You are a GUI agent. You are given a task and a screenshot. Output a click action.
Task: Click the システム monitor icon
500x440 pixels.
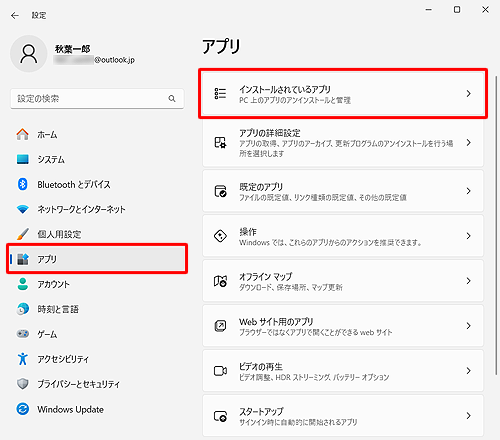[23, 159]
